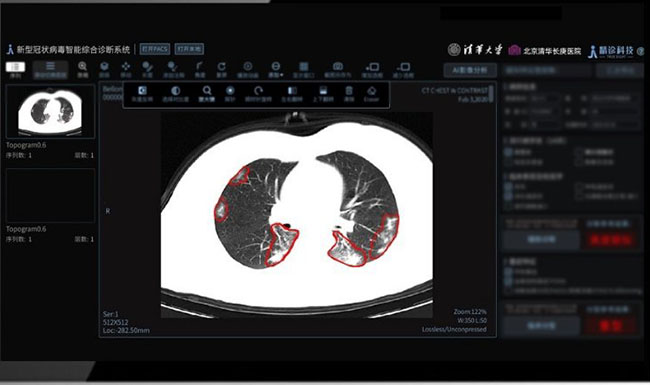Open the first dropdown field in the patient info section
This screenshot has height=385, width=650.
pos(545,99)
